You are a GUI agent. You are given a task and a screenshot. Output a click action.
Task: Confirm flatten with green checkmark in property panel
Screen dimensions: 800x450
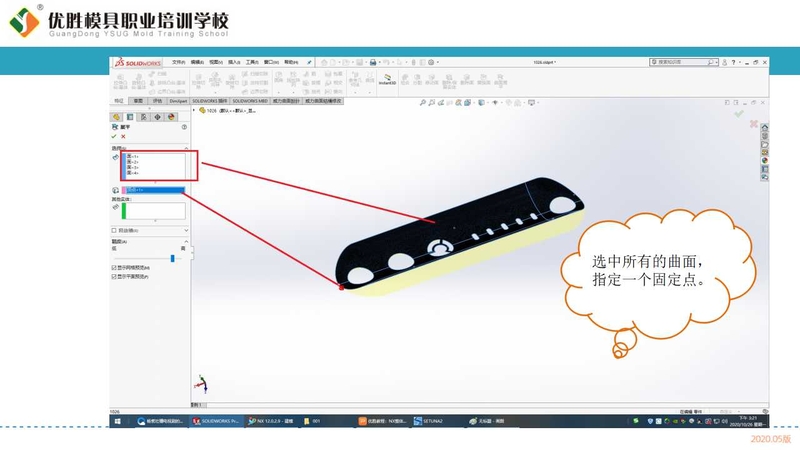(115, 137)
